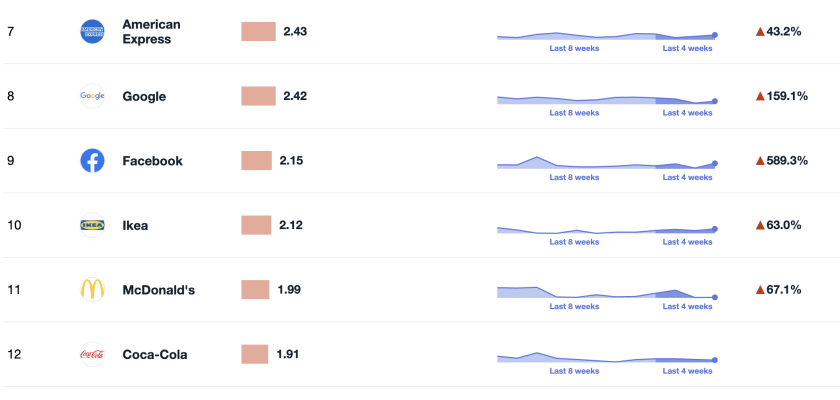This screenshot has height=400, width=840.
Task: Click the Facebook logo icon
Action: [92, 160]
